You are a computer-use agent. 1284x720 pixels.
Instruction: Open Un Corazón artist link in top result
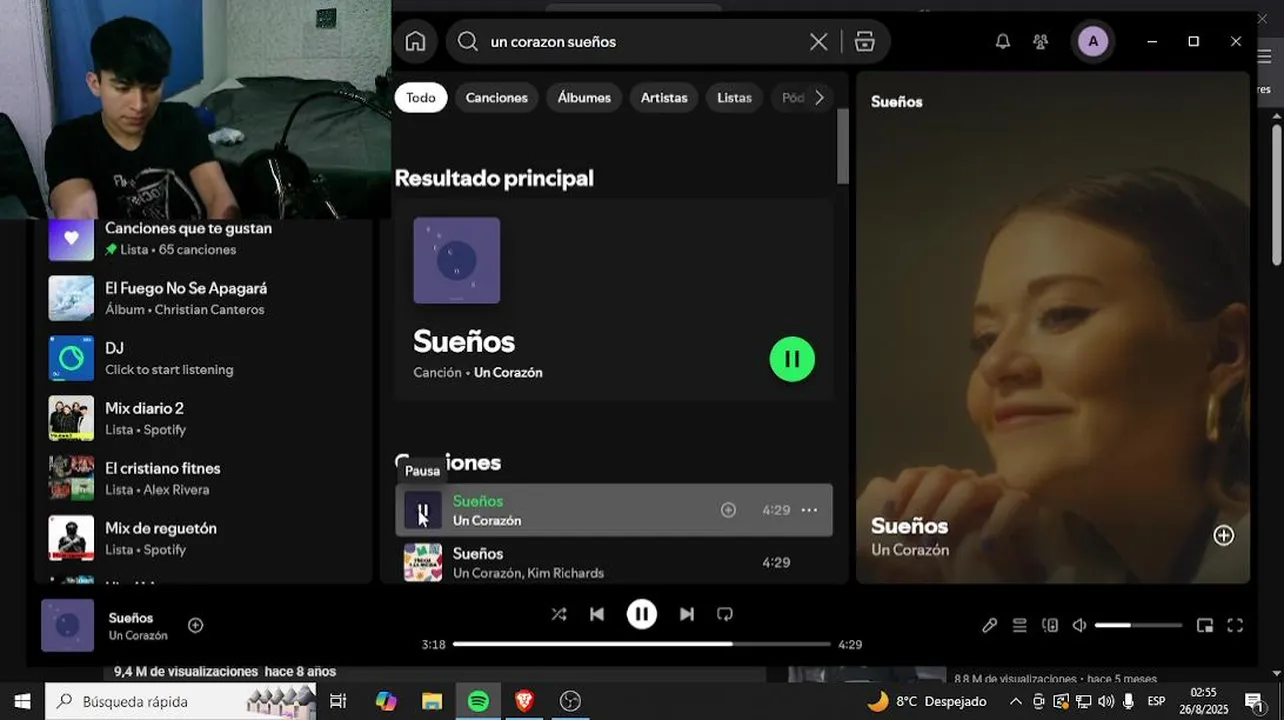(508, 372)
